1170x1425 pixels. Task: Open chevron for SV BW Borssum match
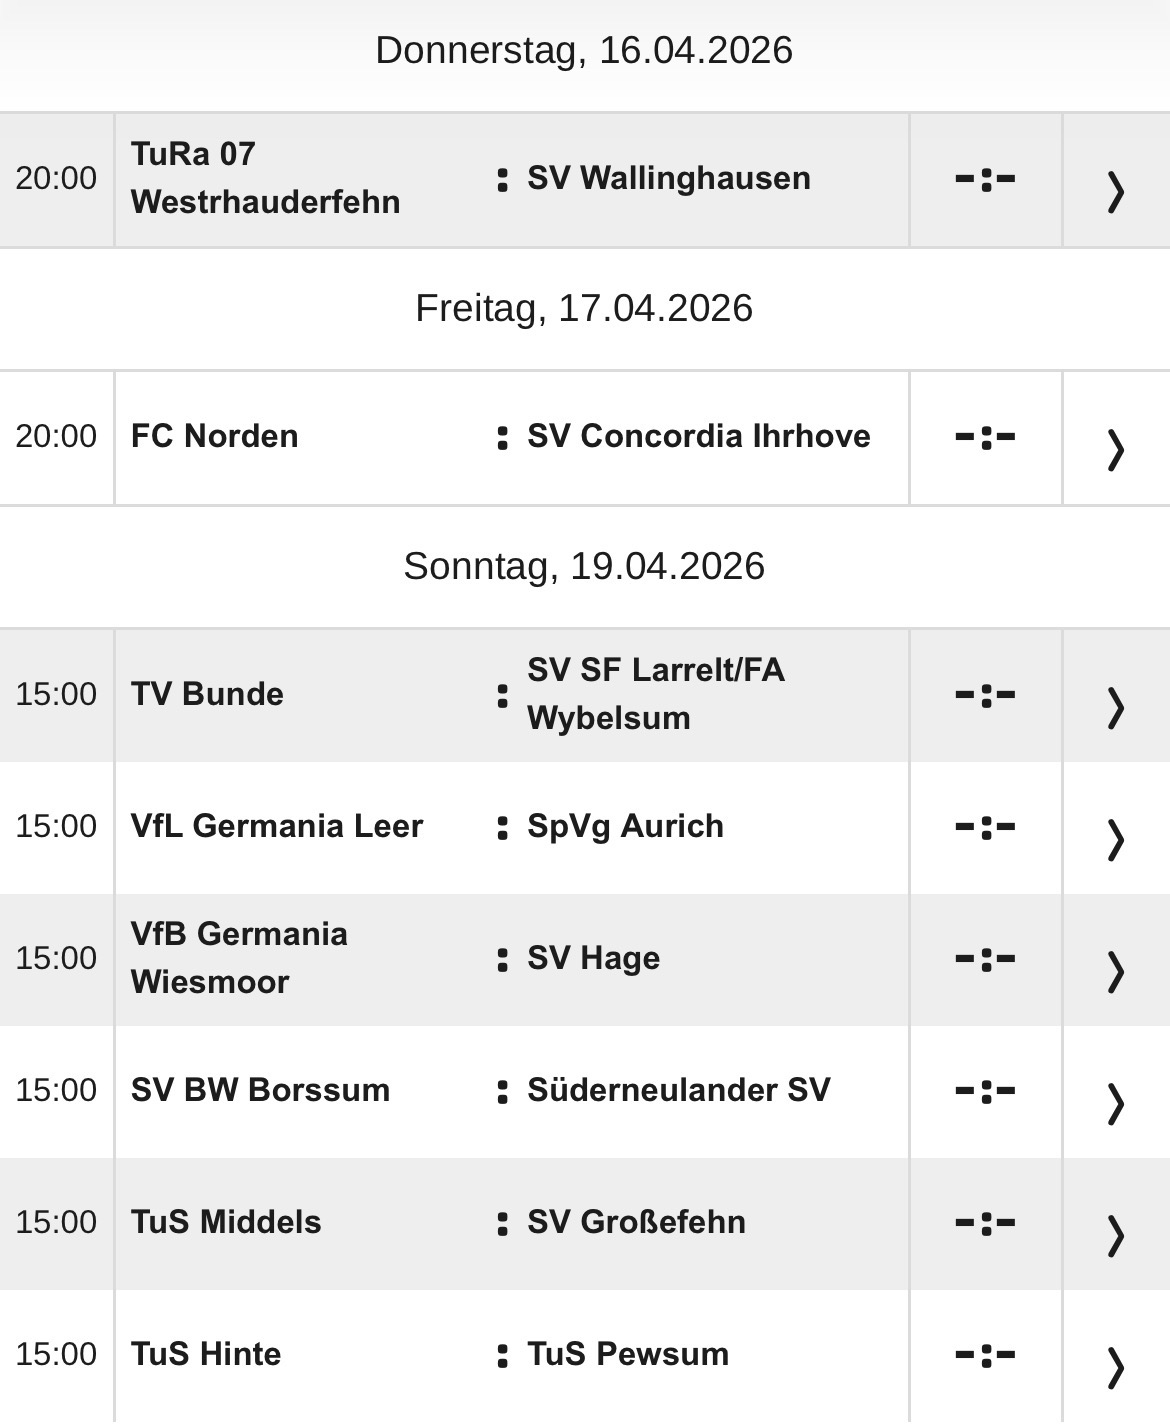coord(1115,1102)
